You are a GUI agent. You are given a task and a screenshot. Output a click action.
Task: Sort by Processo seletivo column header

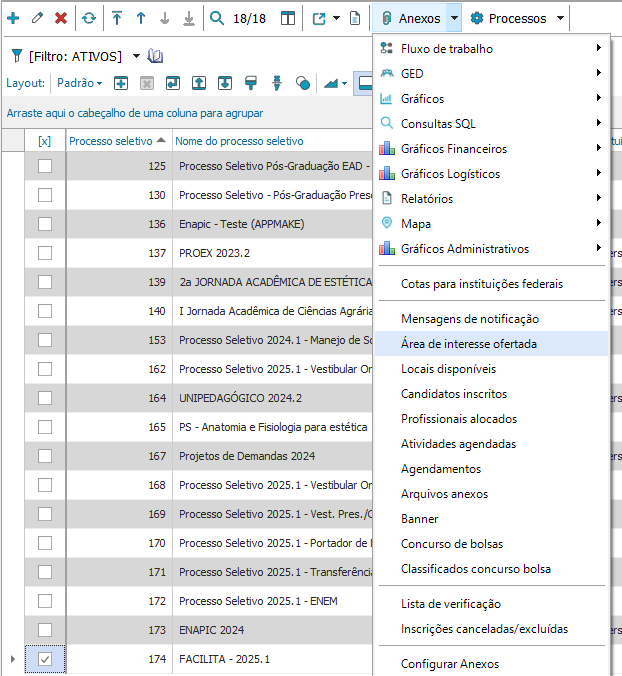coord(119,141)
